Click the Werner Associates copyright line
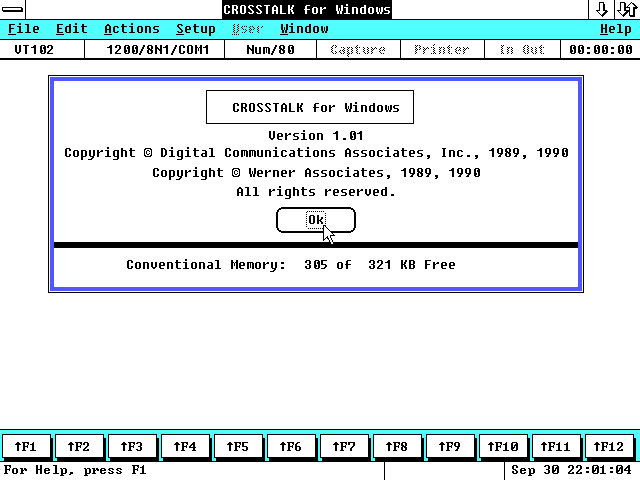 pos(316,173)
